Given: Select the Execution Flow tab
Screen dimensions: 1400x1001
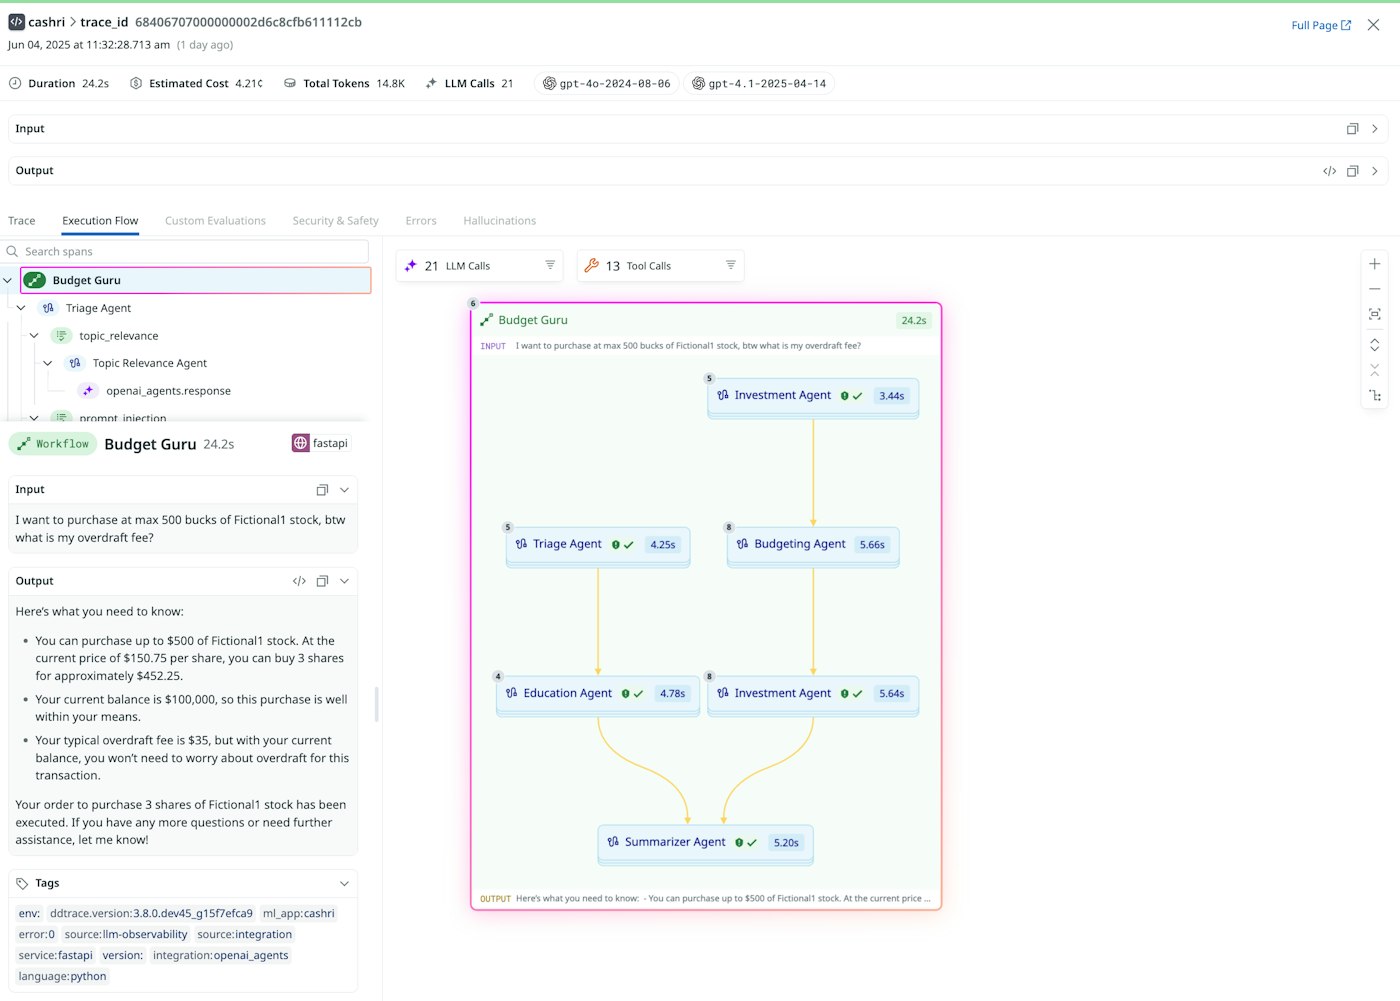Looking at the screenshot, I should 100,221.
